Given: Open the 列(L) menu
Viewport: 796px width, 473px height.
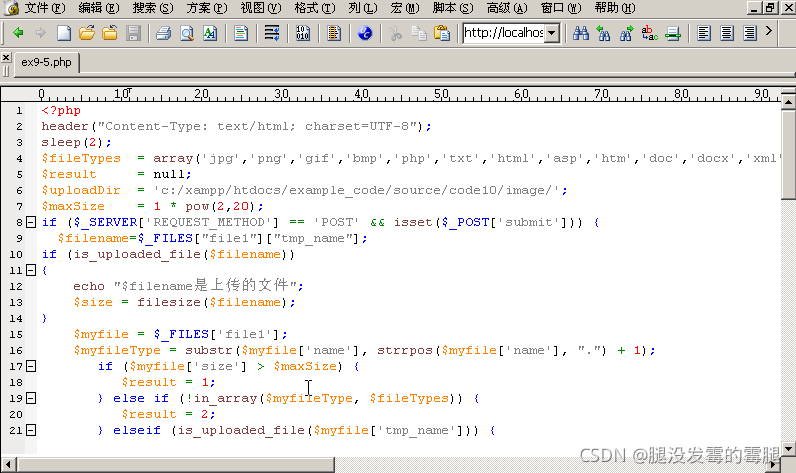Looking at the screenshot, I should pos(363,8).
